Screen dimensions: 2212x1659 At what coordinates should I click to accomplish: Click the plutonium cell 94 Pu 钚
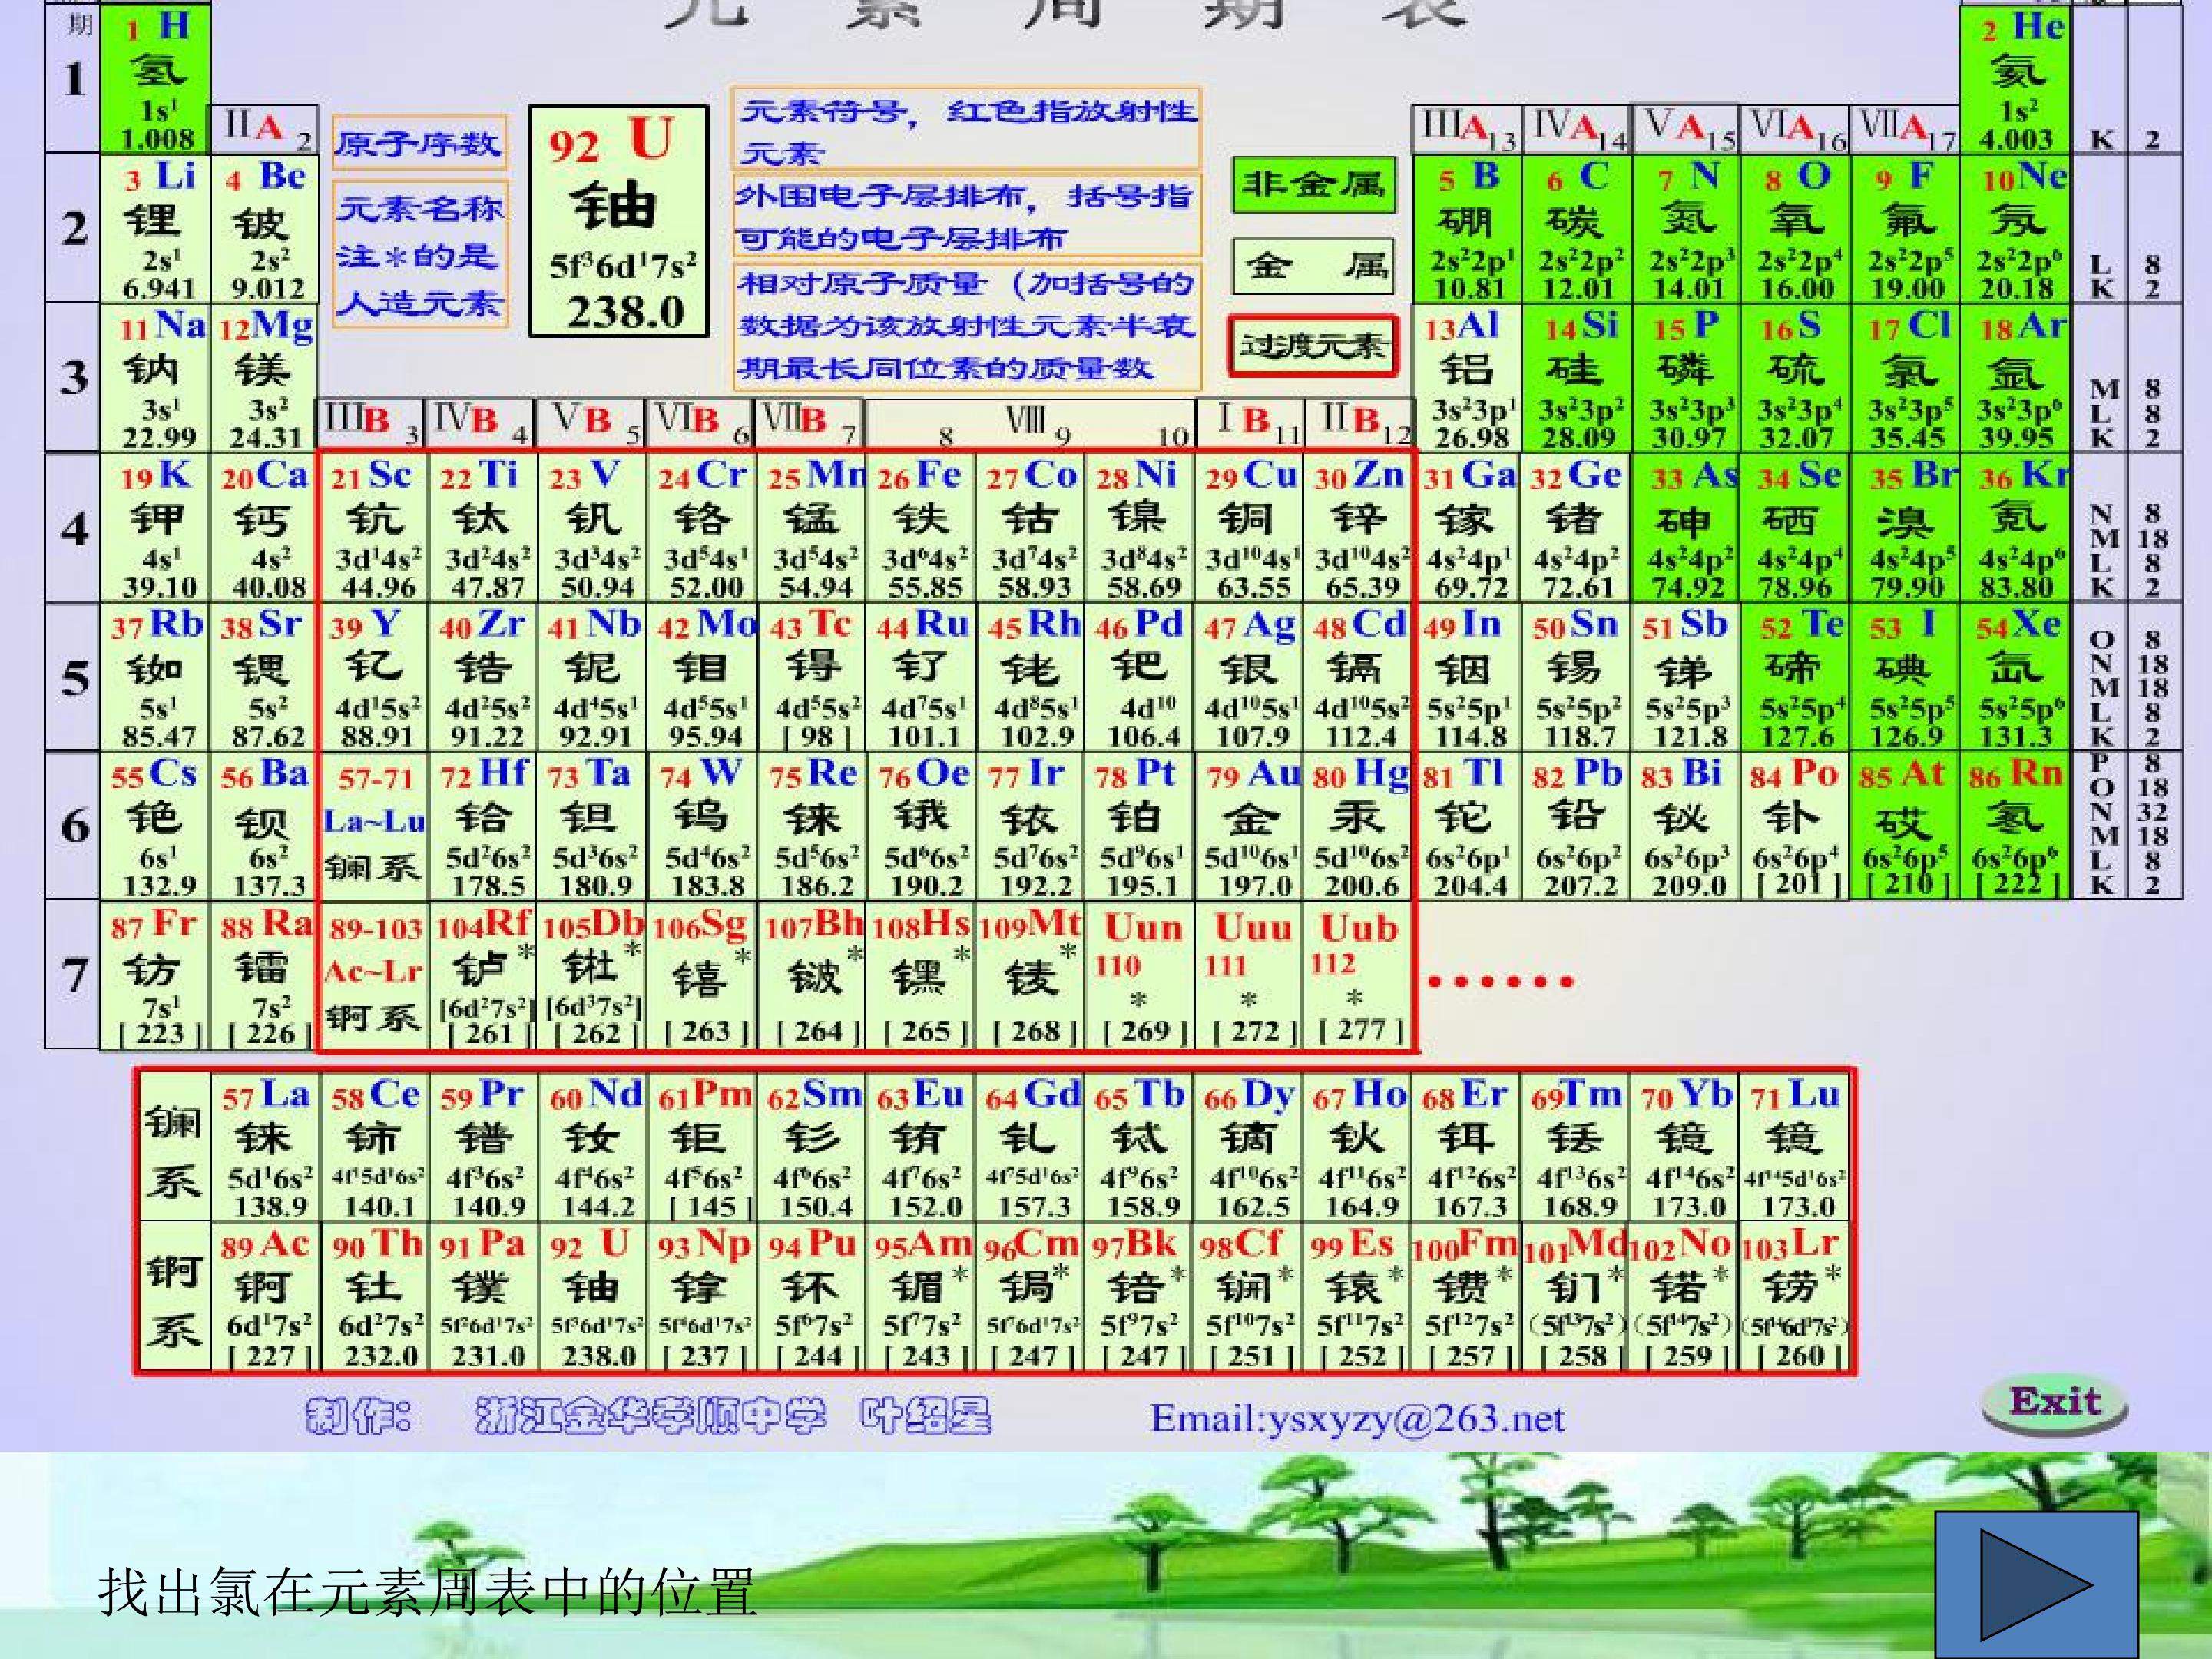(812, 1296)
